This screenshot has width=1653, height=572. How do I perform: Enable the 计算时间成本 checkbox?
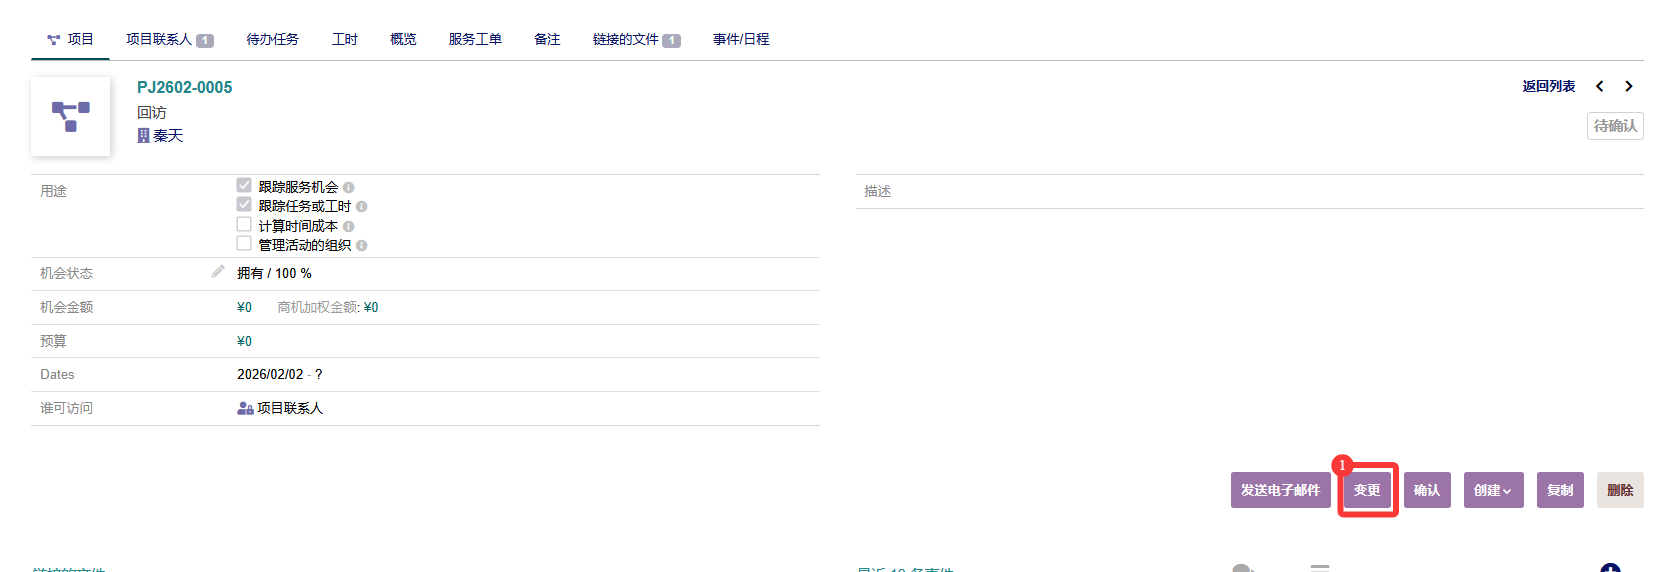244,225
